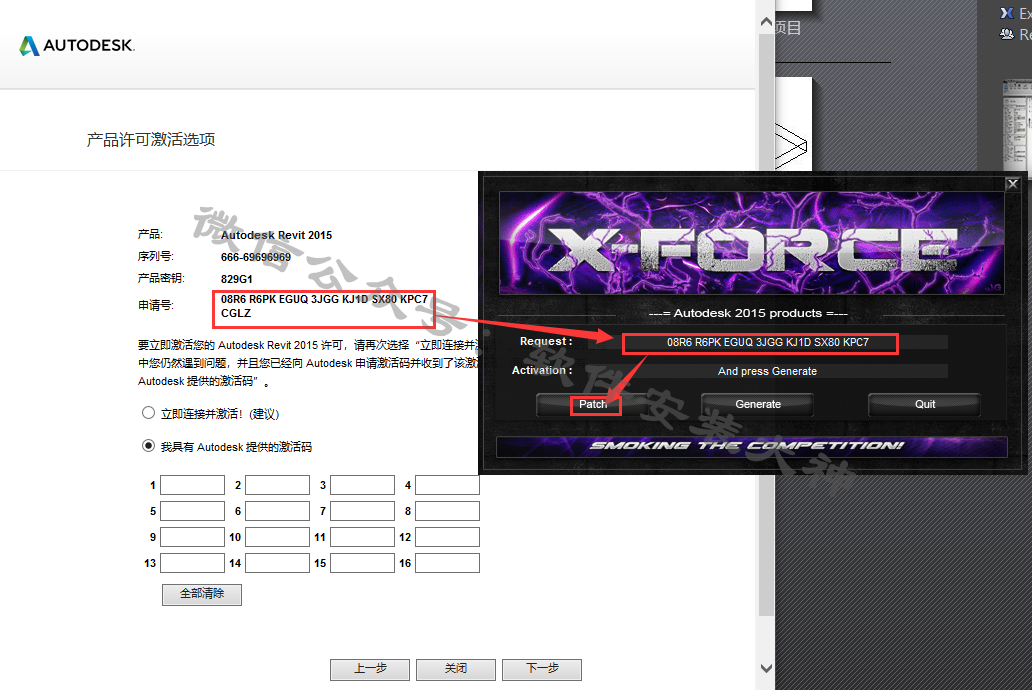Click the '全部清除' clear all button
Screen dimensions: 1032x690
(x=202, y=594)
